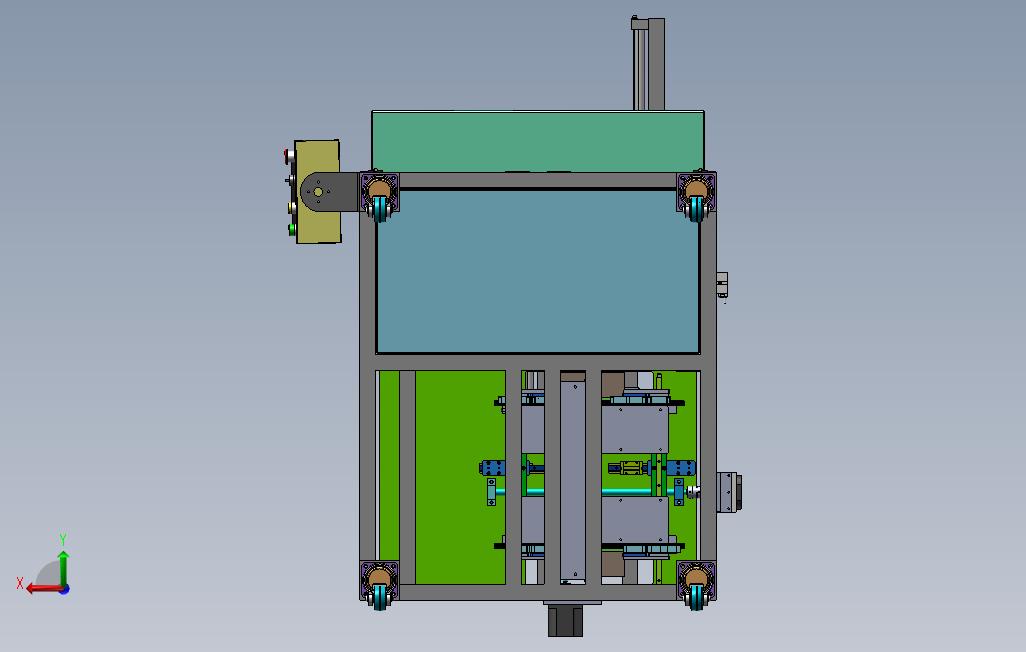Viewport: 1026px width, 652px height.
Task: Select the yellow control box beside the frame
Action: 318,191
